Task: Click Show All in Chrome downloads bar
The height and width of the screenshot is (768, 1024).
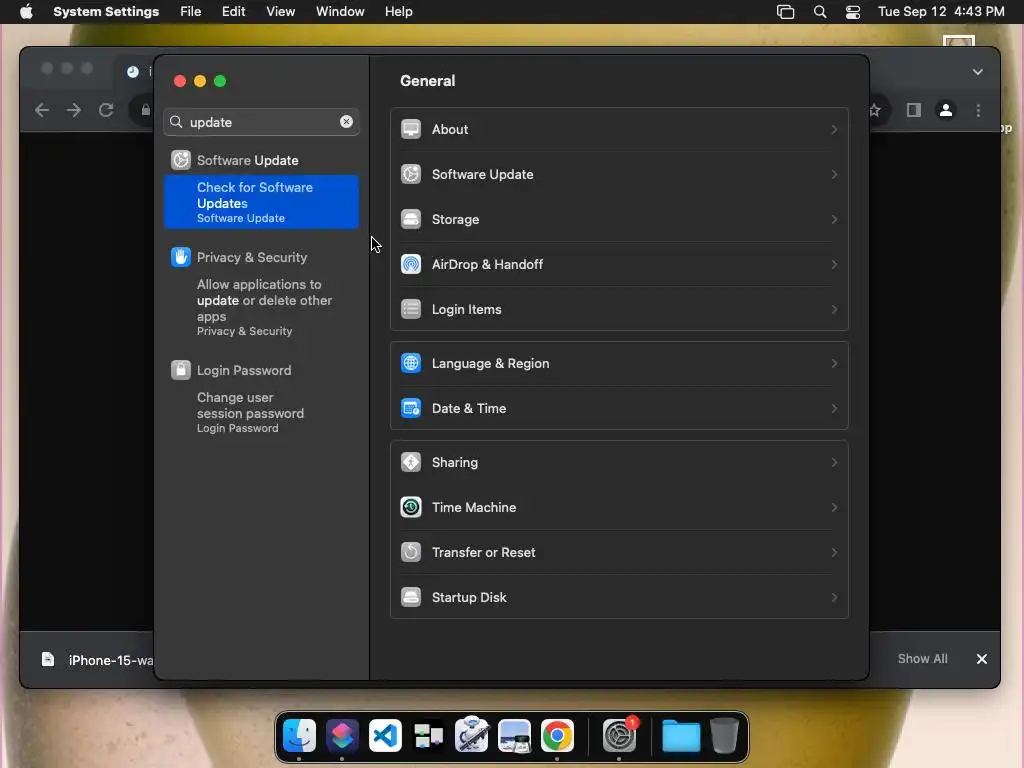Action: coord(922,658)
